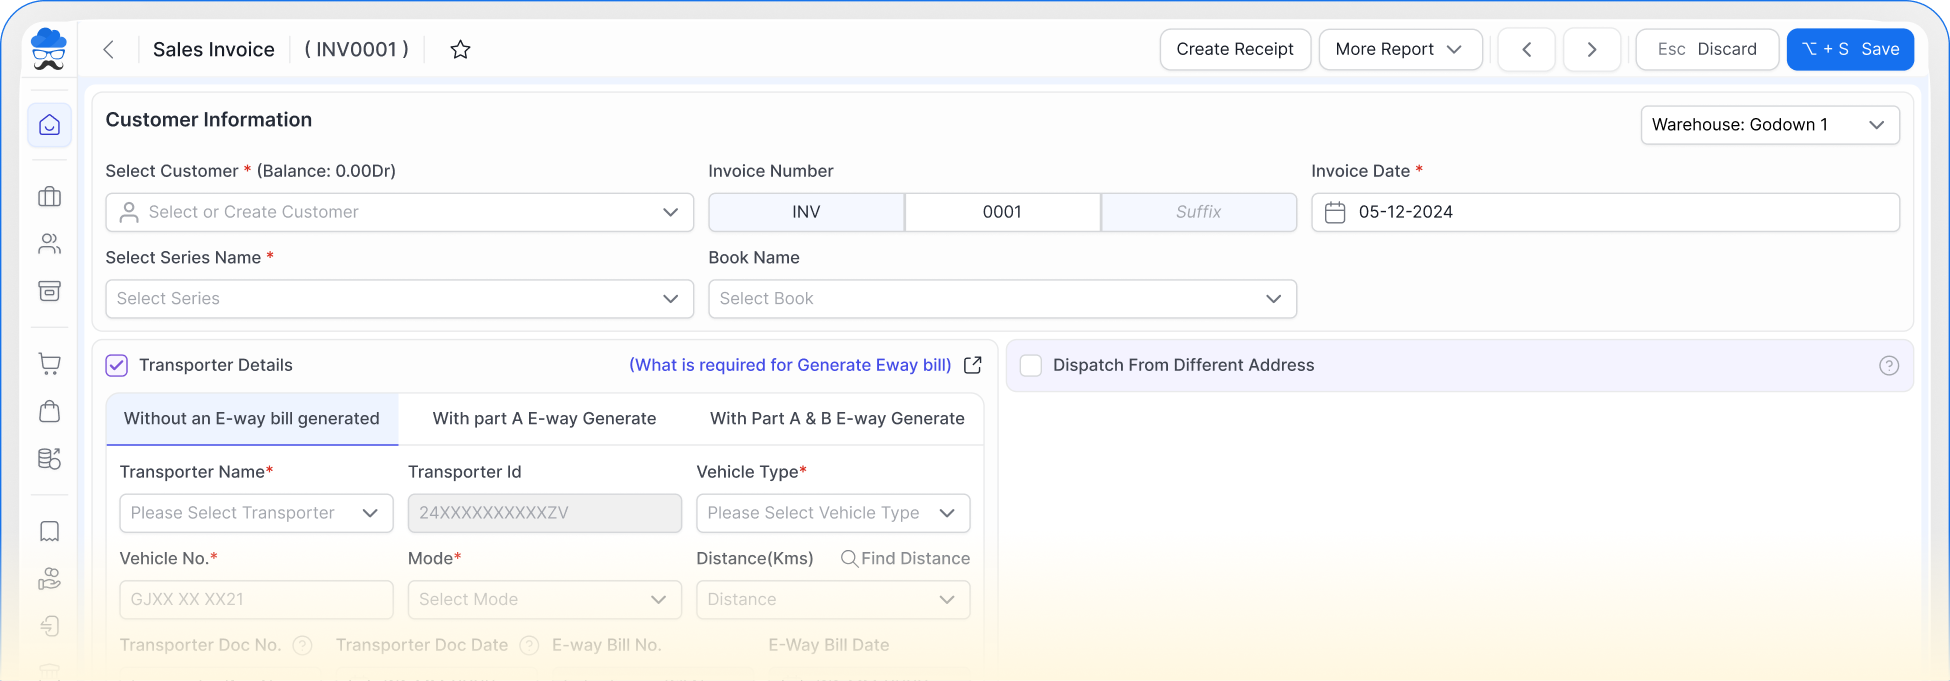
Task: Click the invoice number 0001 field
Action: click(1002, 212)
